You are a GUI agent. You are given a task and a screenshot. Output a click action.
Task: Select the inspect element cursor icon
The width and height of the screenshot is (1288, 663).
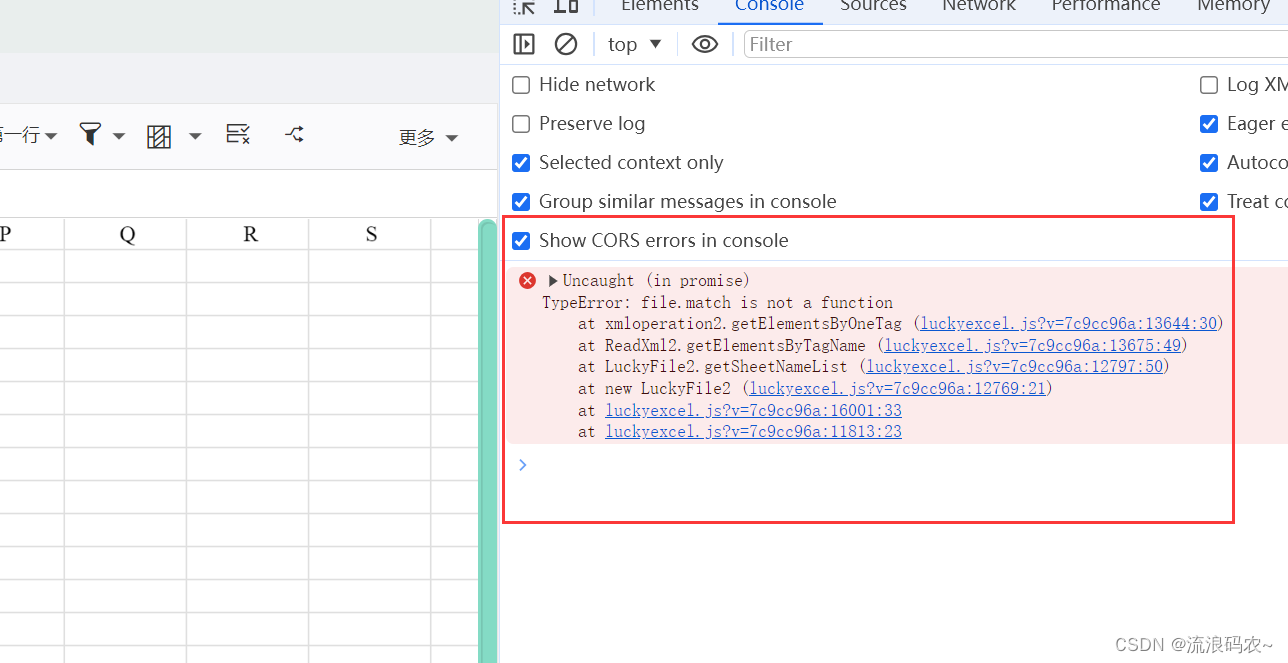(523, 7)
